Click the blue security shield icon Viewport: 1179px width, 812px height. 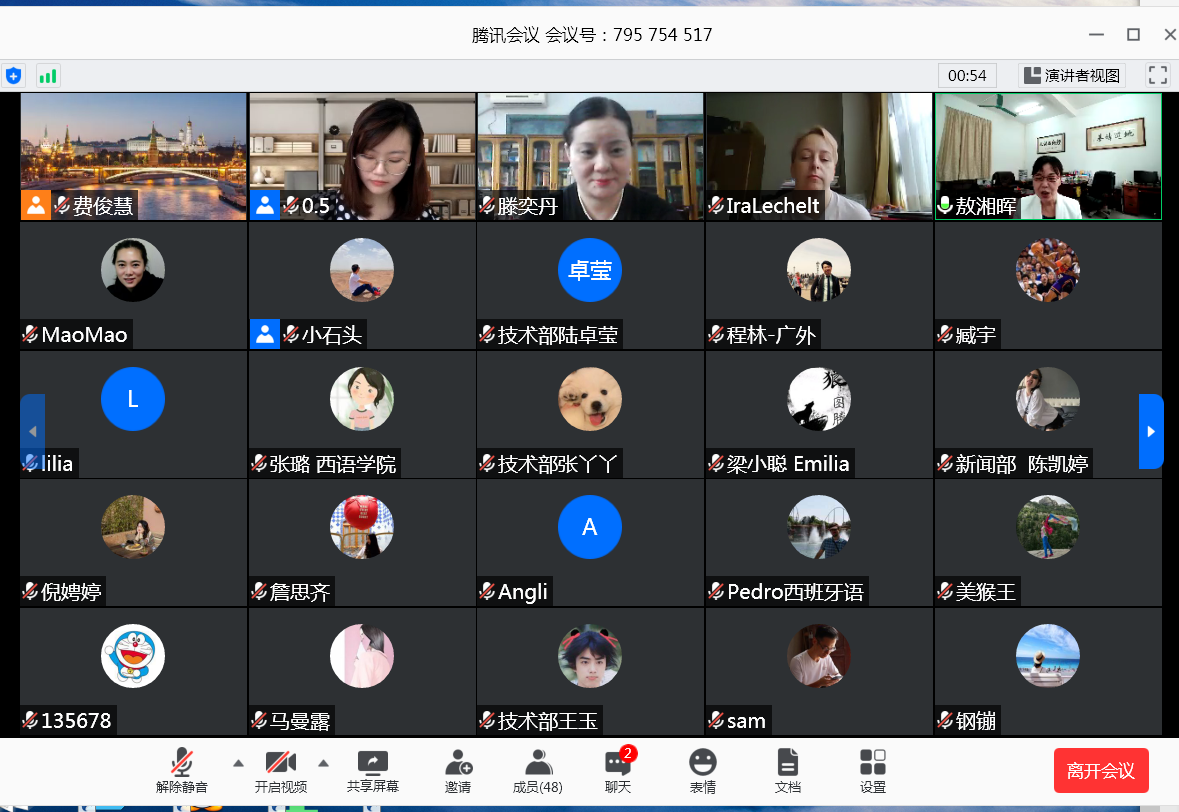[13, 75]
